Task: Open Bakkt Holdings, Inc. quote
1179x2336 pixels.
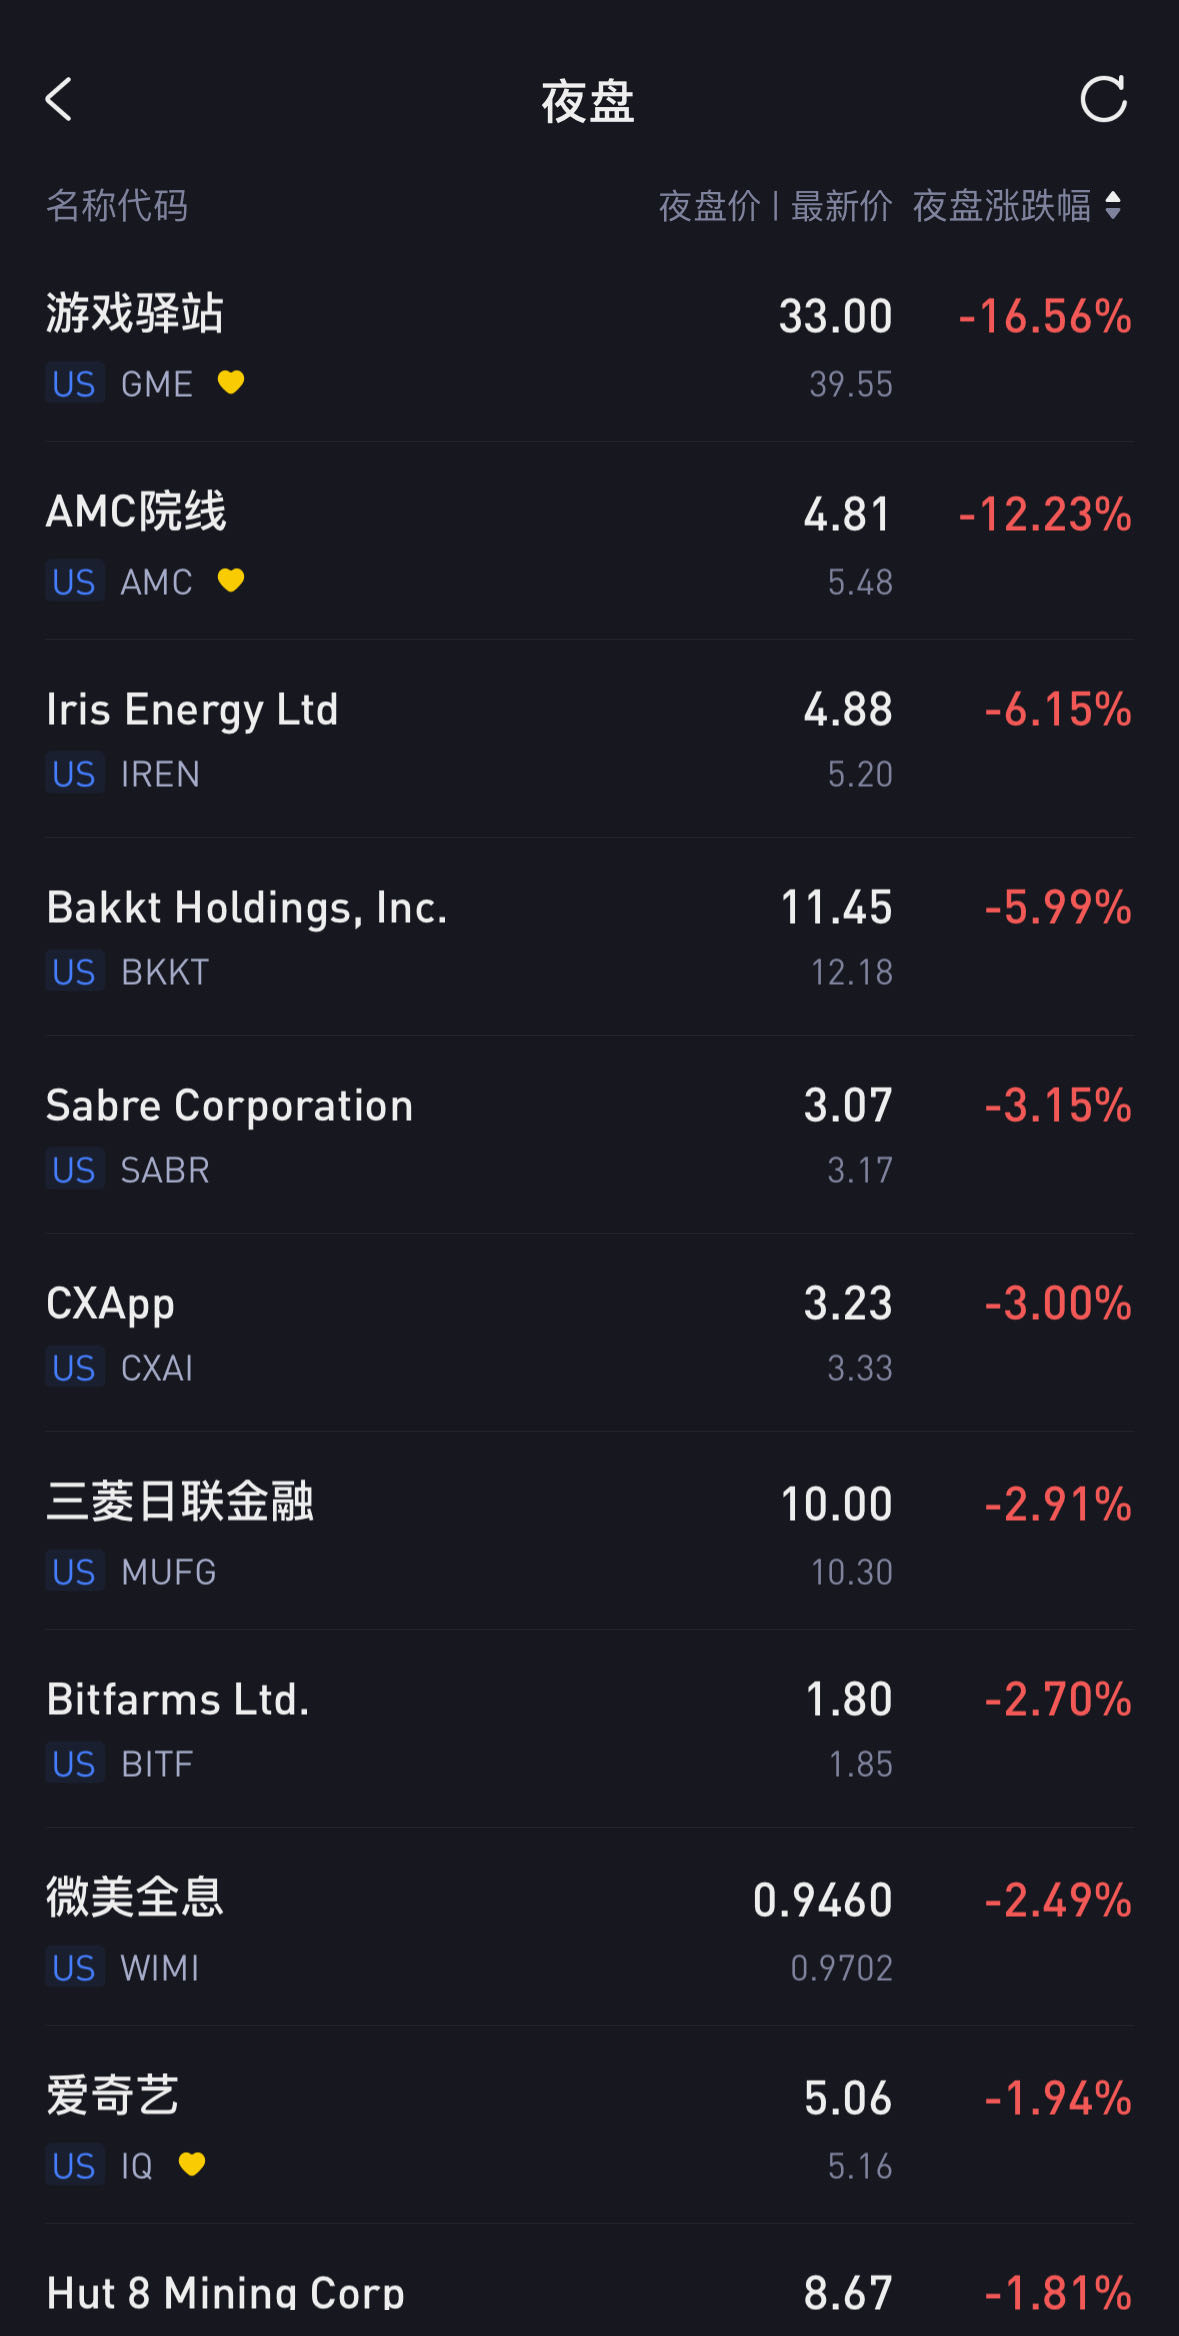Action: [x=246, y=908]
